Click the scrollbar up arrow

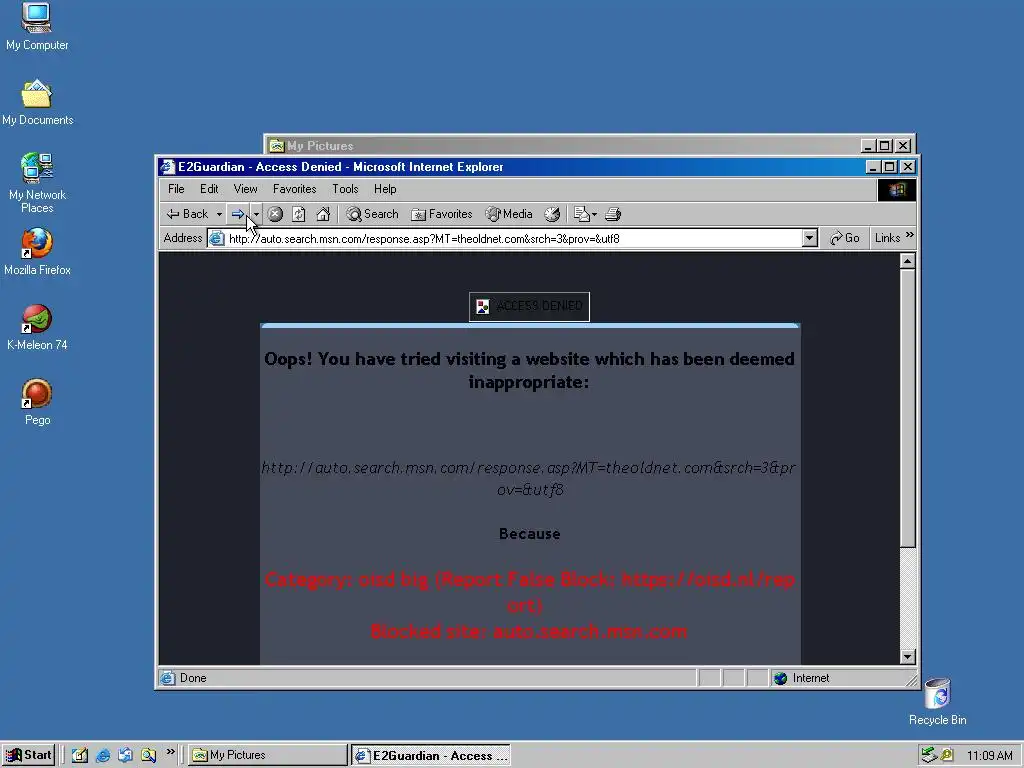click(907, 261)
